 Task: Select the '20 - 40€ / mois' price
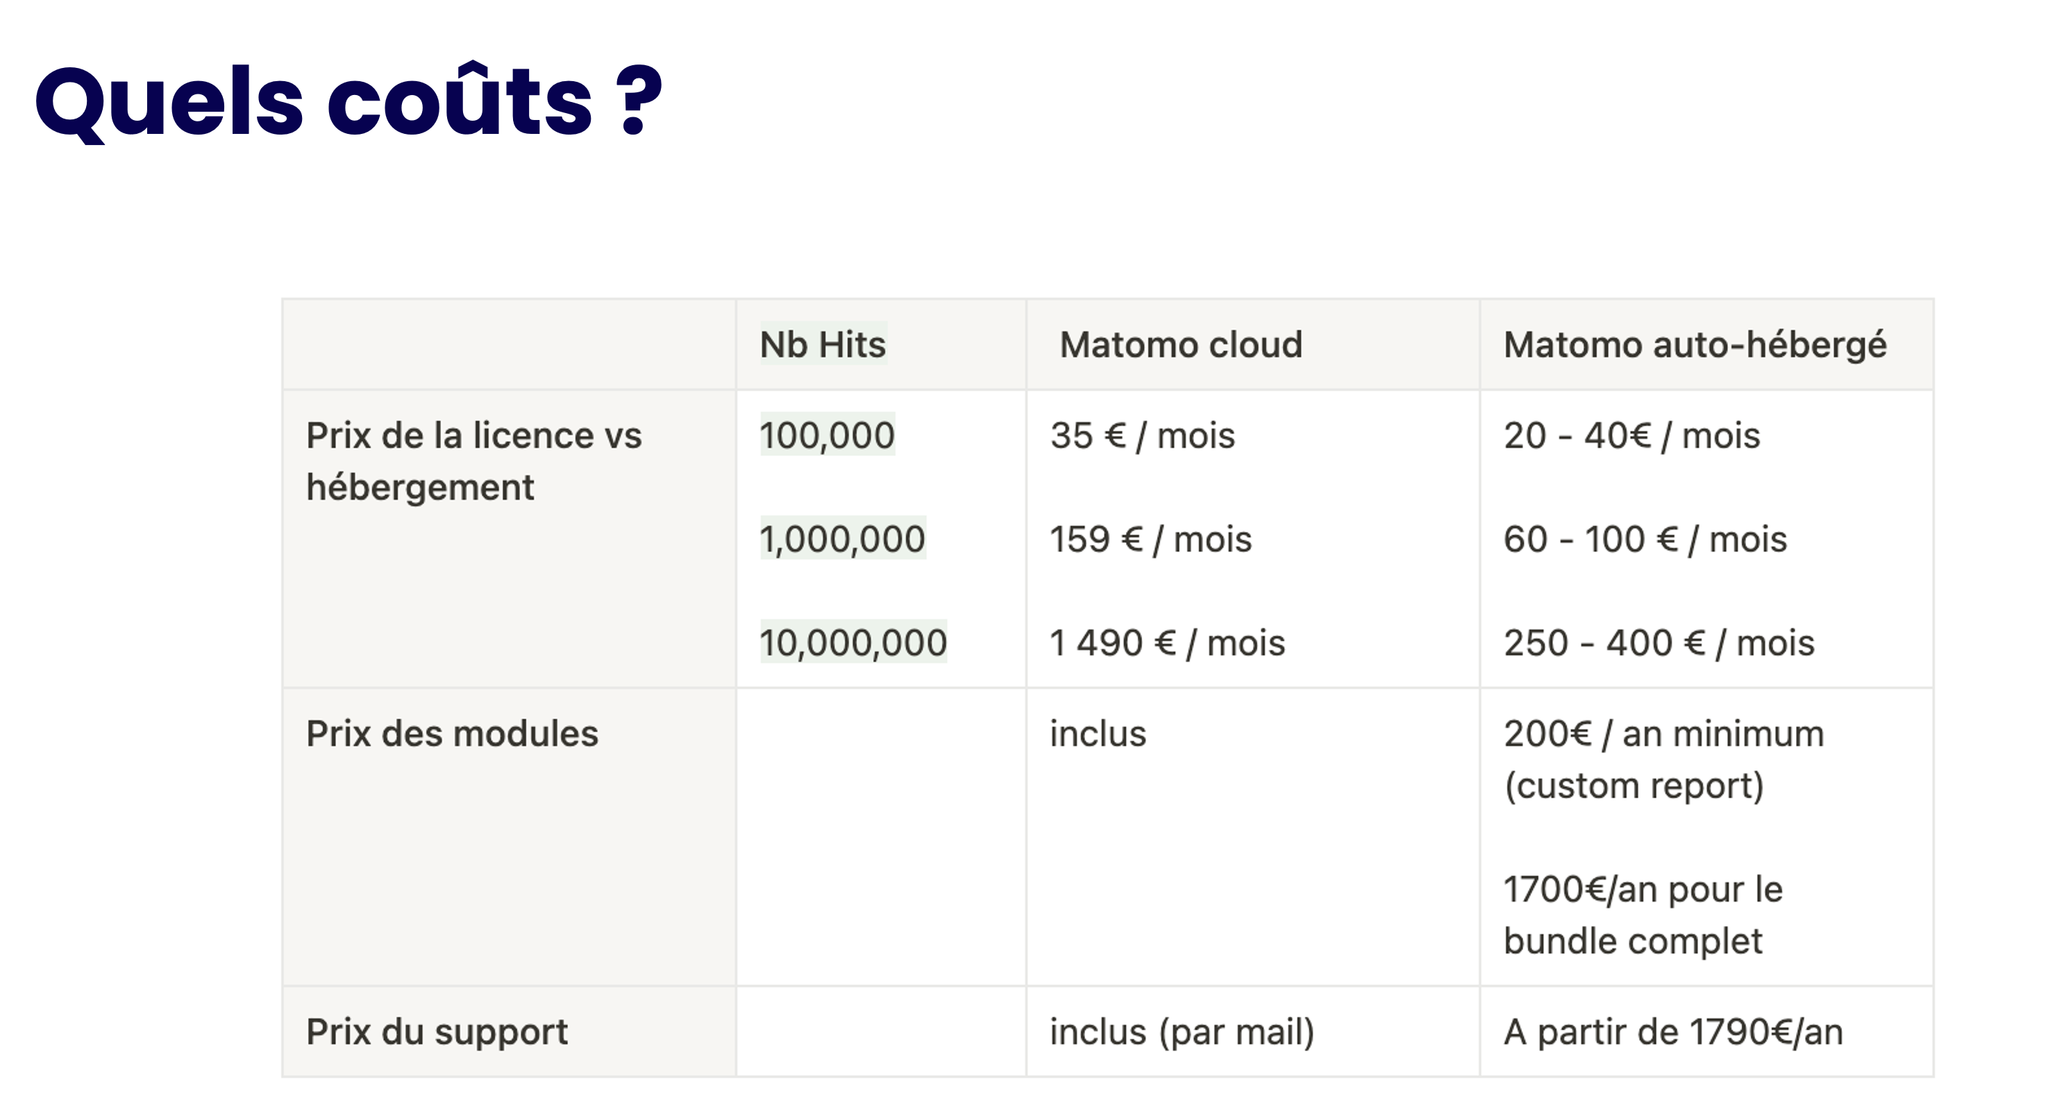click(1632, 436)
